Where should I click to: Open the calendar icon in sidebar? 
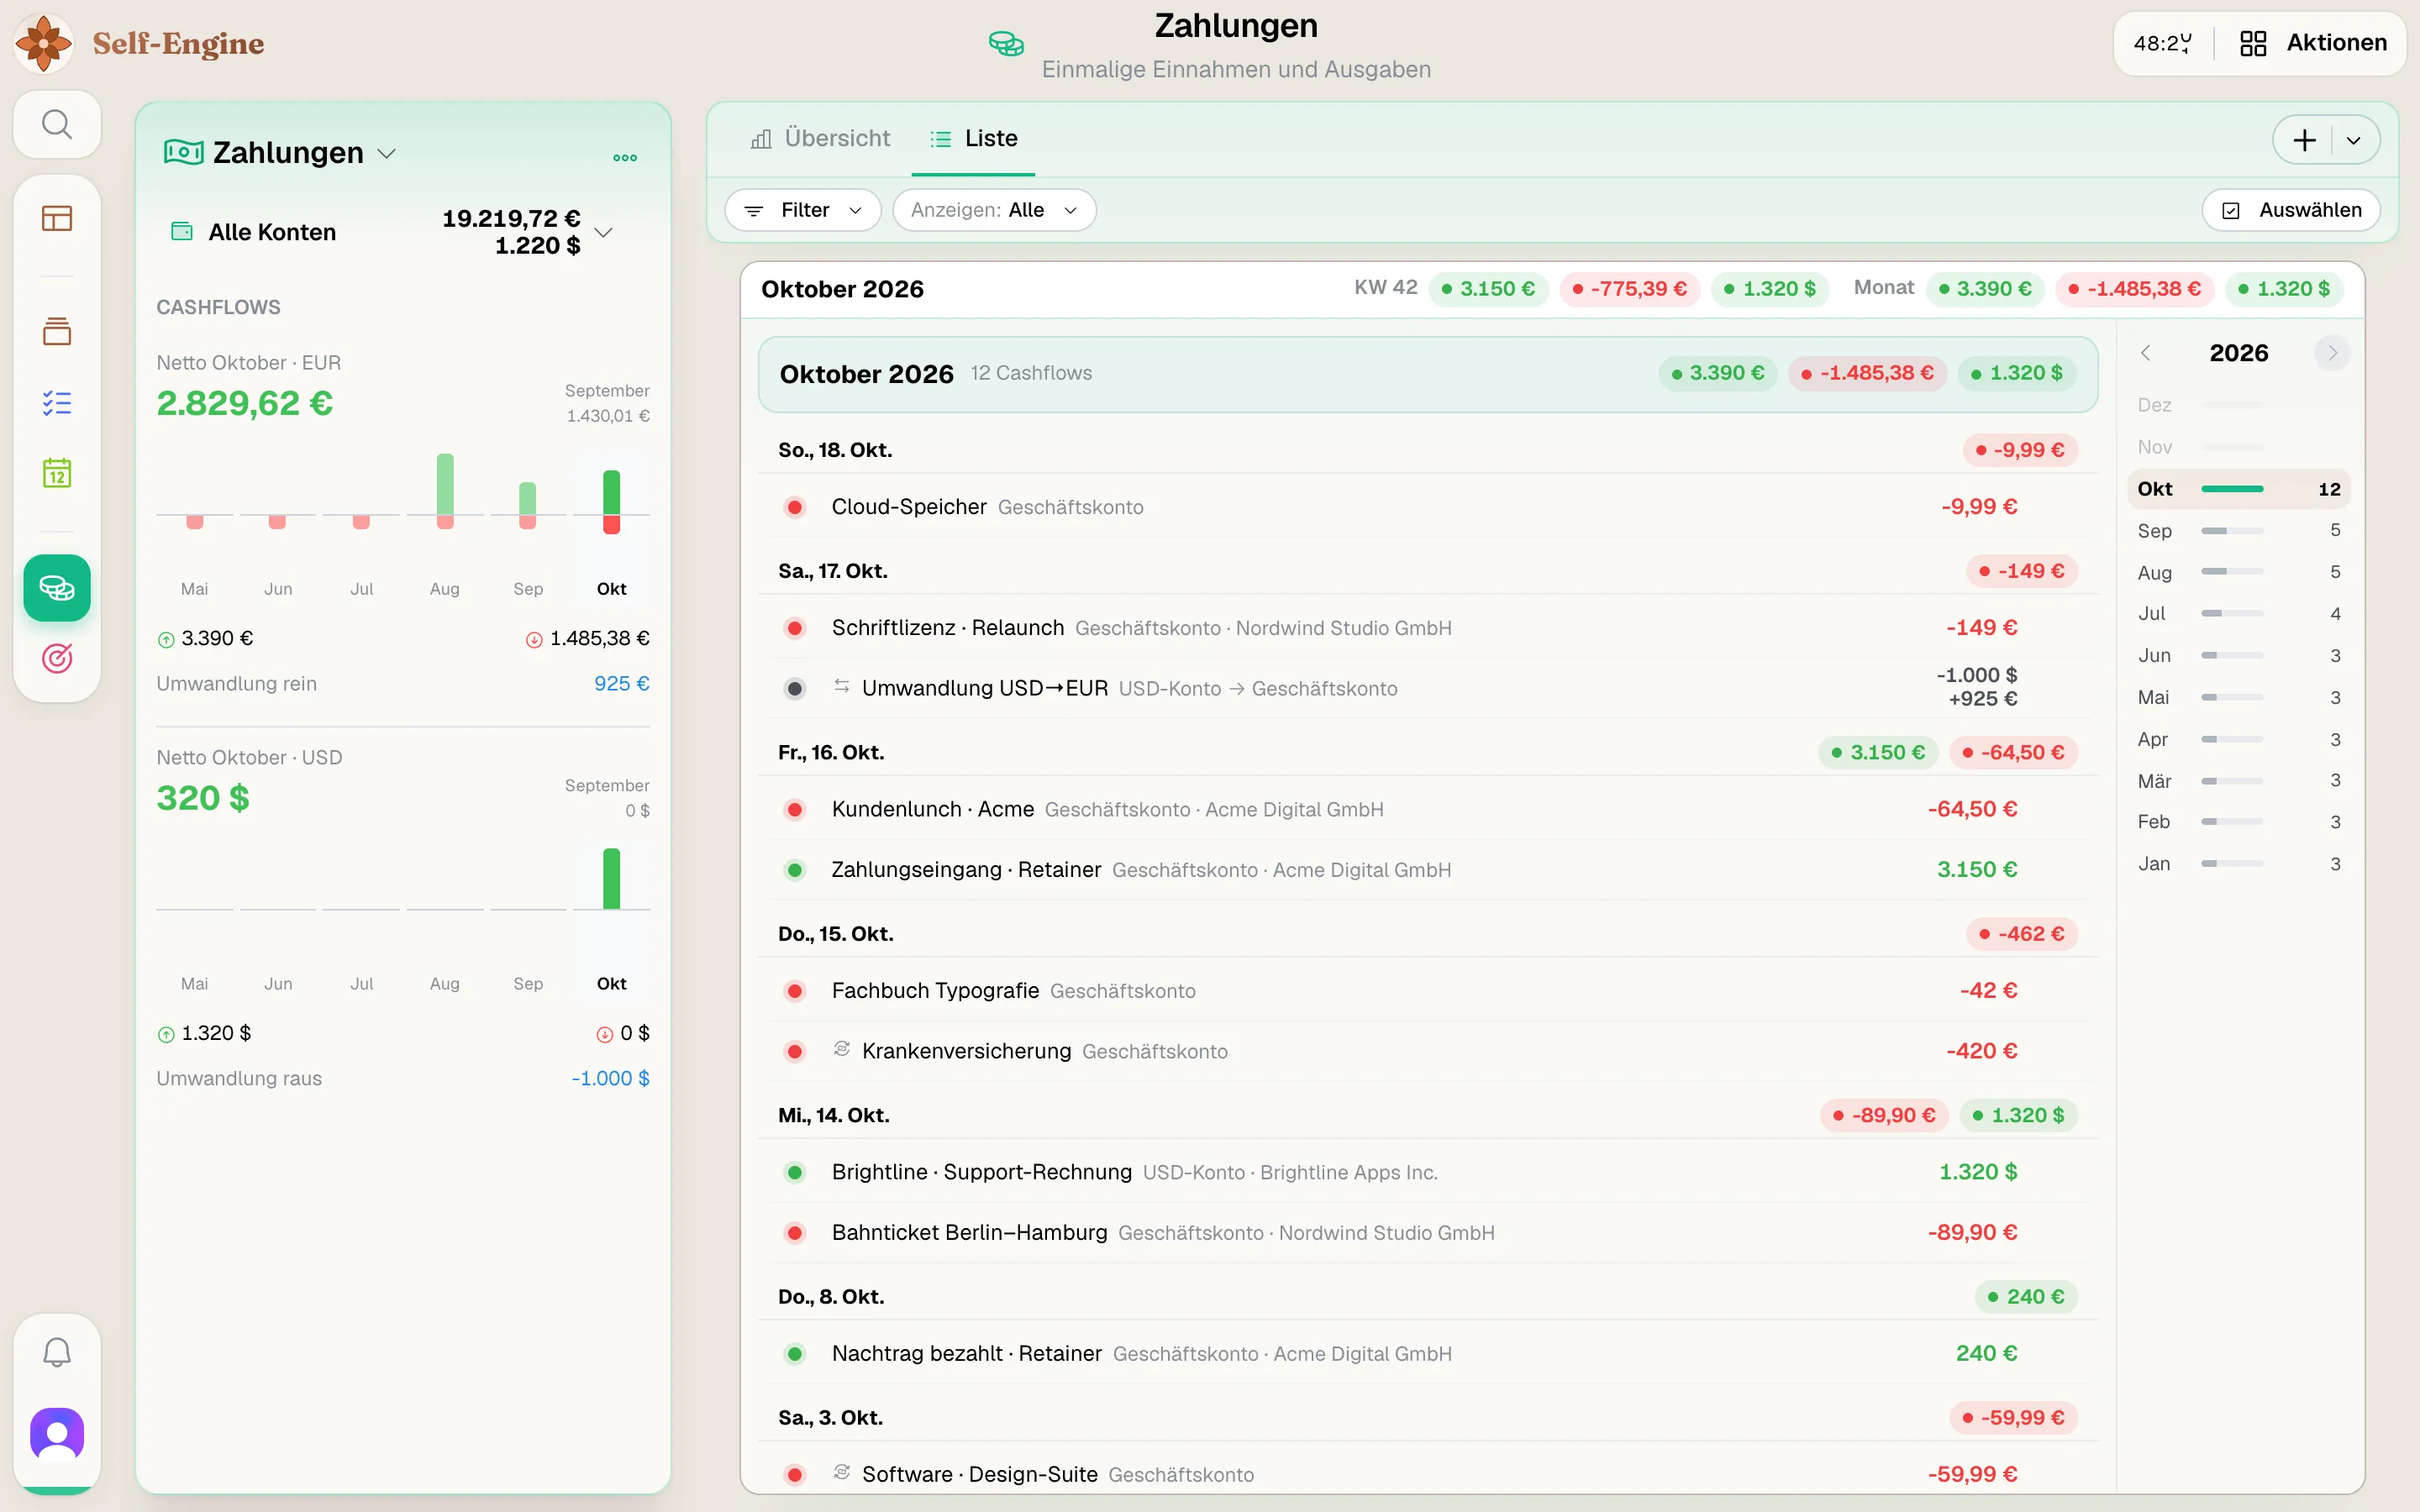(x=57, y=473)
